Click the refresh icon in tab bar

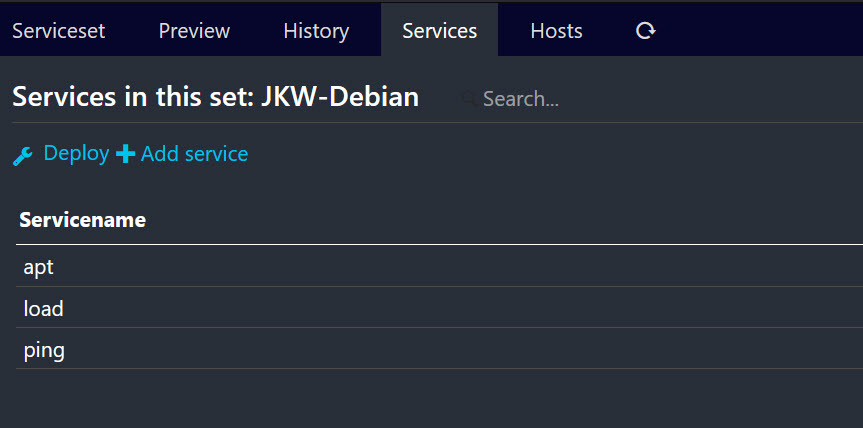point(646,31)
